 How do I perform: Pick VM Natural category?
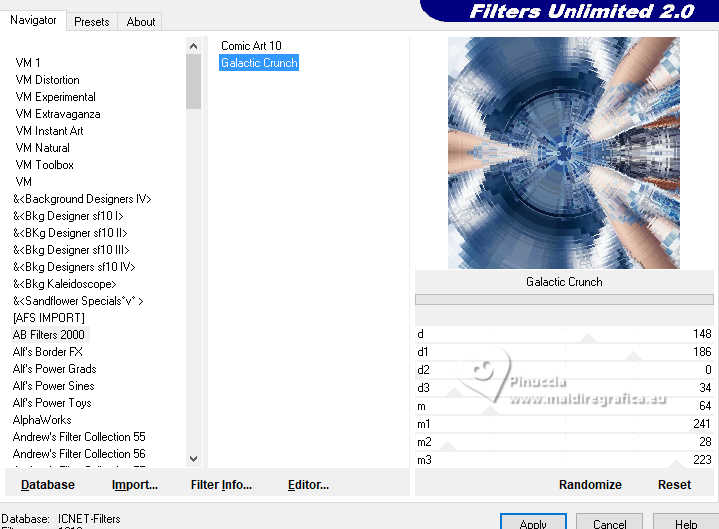(x=43, y=148)
